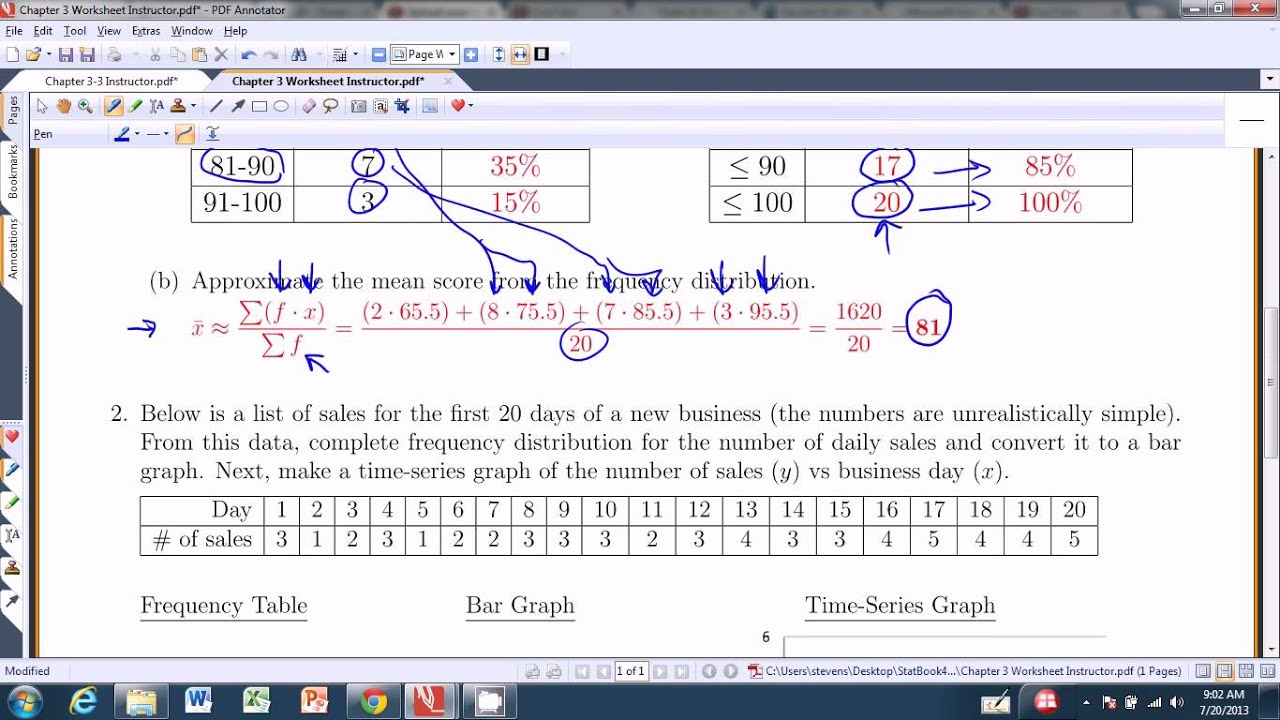Click the blue zoom out minus button
Screen dimensions: 1280x720
point(379,55)
